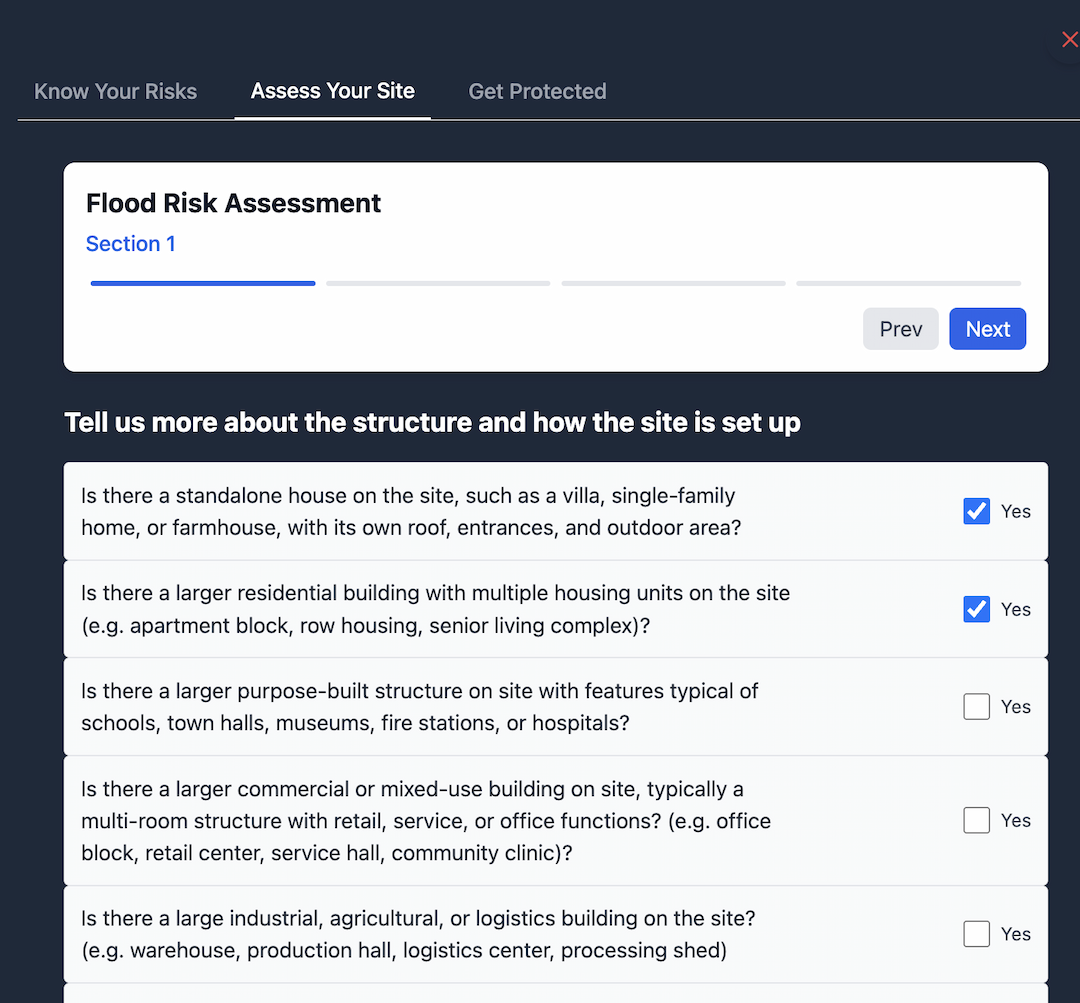This screenshot has height=1003, width=1080.
Task: Click the Next button
Action: pos(987,329)
